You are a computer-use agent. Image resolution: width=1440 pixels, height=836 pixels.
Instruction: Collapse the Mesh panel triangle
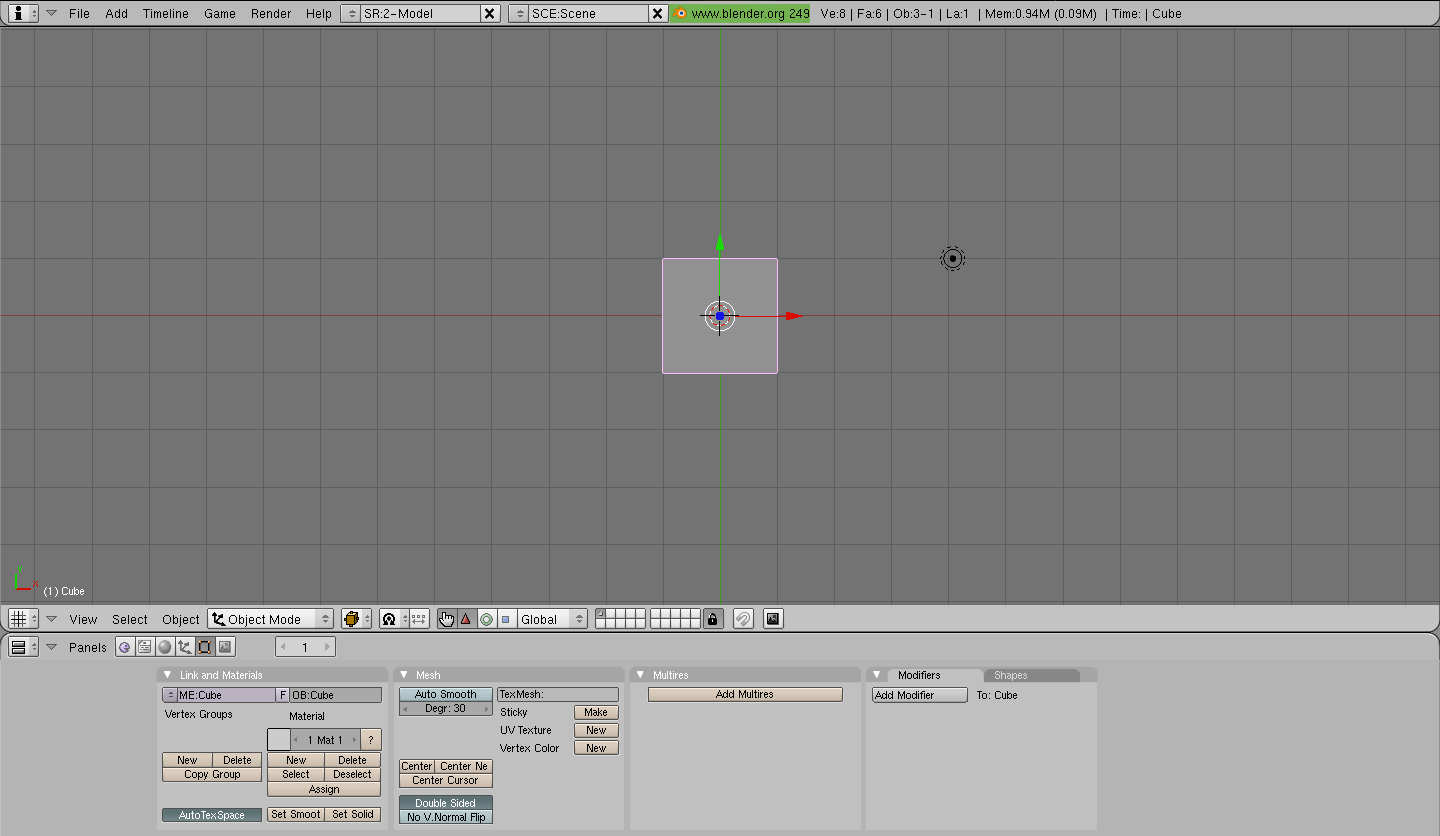pos(403,675)
